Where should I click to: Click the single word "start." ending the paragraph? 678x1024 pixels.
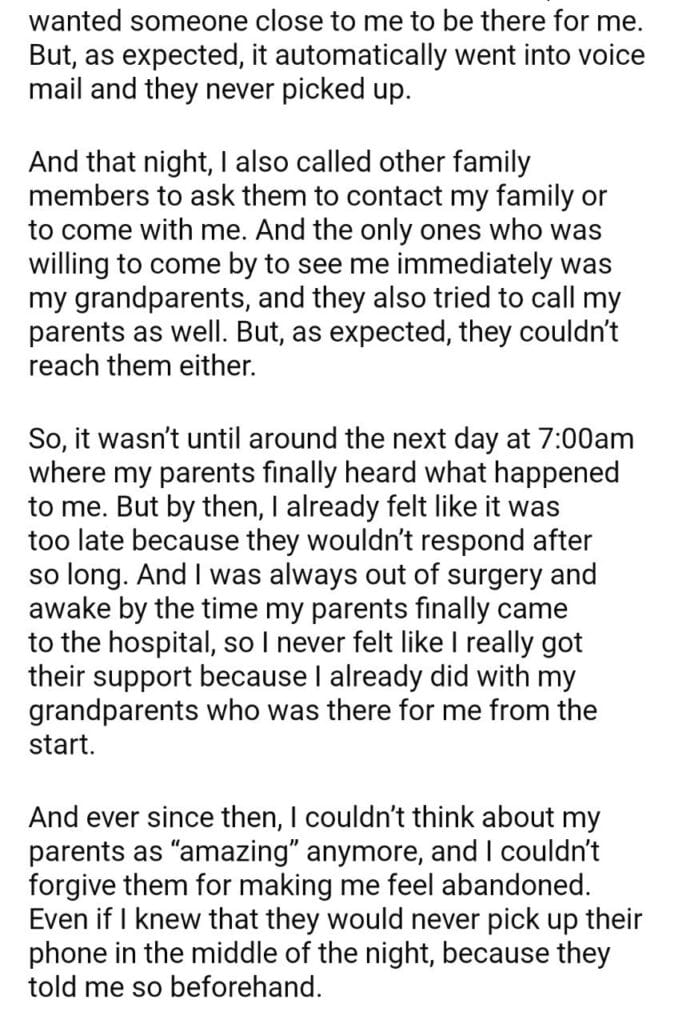click(x=56, y=742)
